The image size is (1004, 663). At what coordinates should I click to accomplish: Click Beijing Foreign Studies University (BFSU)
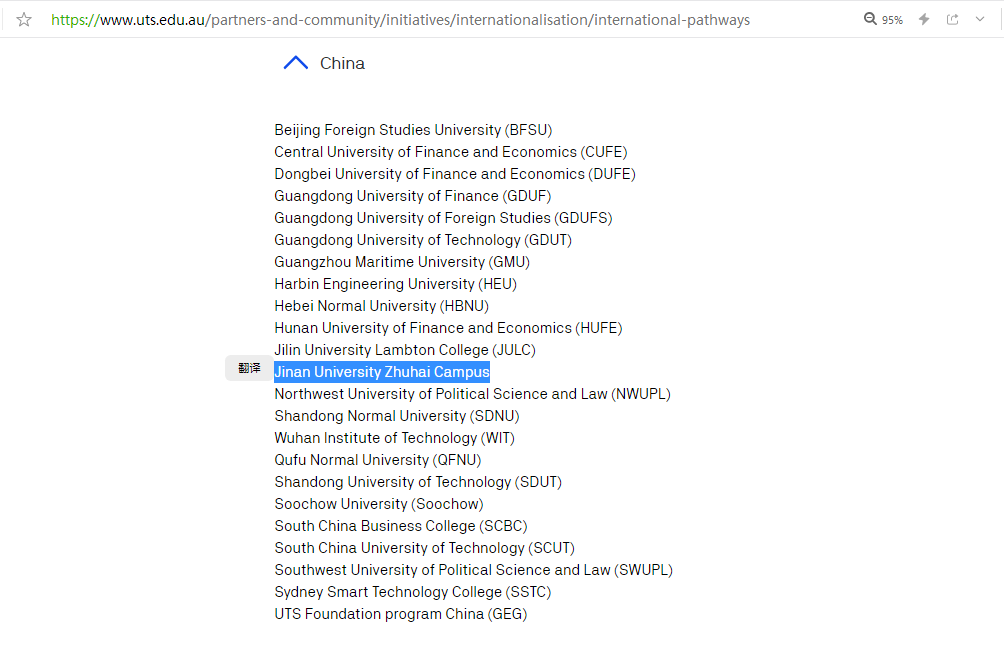(413, 130)
